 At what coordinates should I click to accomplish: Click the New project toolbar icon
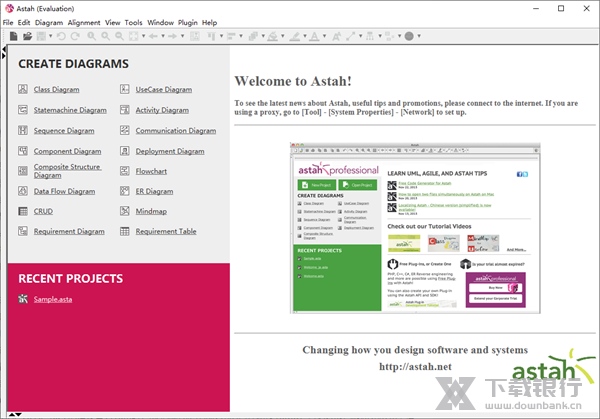[x=12, y=36]
